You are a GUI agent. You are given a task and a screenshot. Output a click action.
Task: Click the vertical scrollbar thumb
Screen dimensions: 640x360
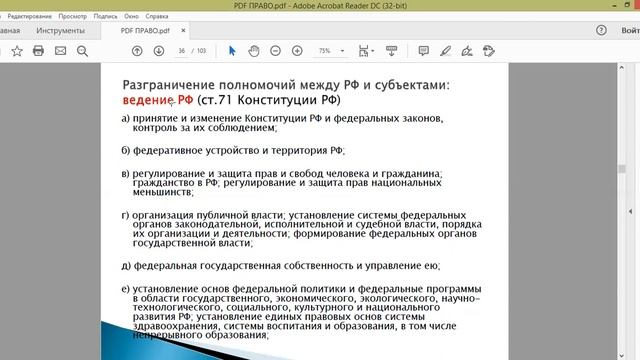click(622, 169)
